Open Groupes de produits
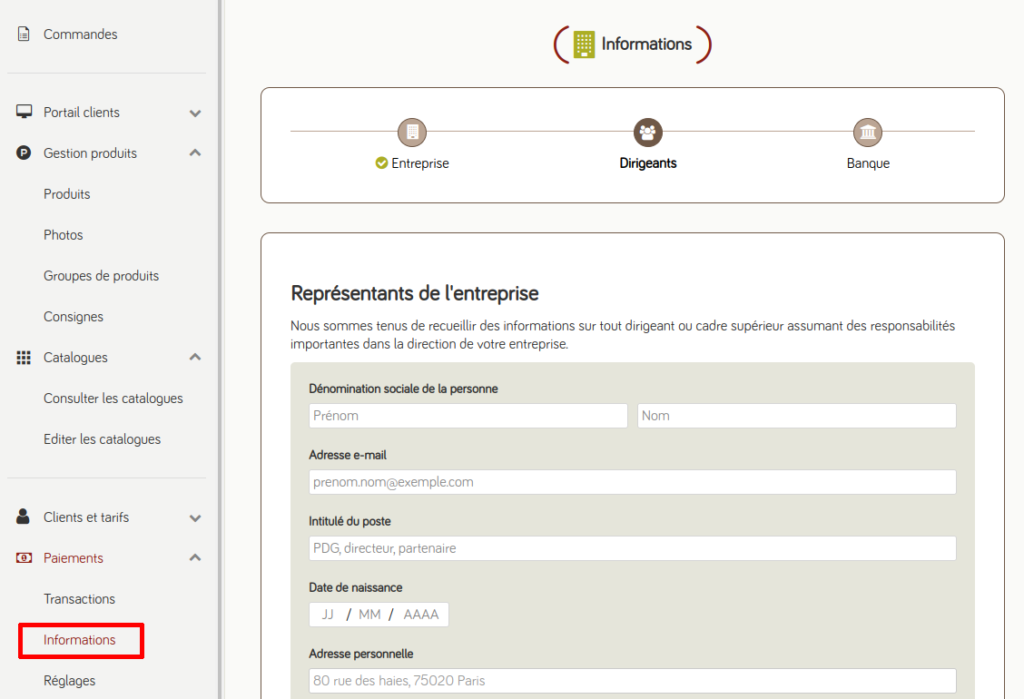 [x=101, y=276]
